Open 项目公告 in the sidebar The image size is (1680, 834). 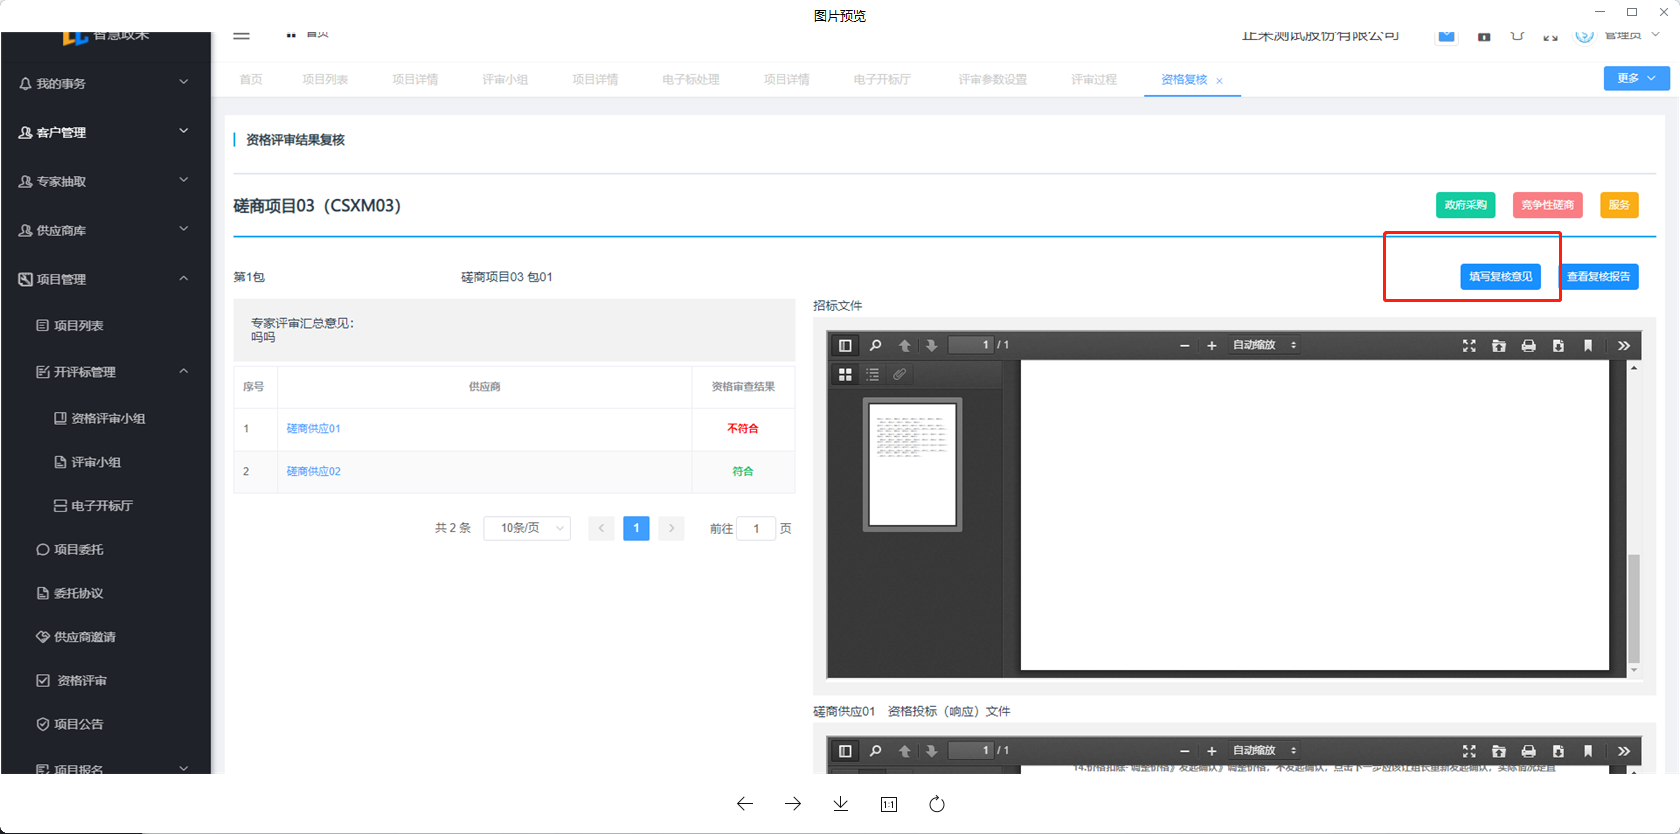pos(78,724)
